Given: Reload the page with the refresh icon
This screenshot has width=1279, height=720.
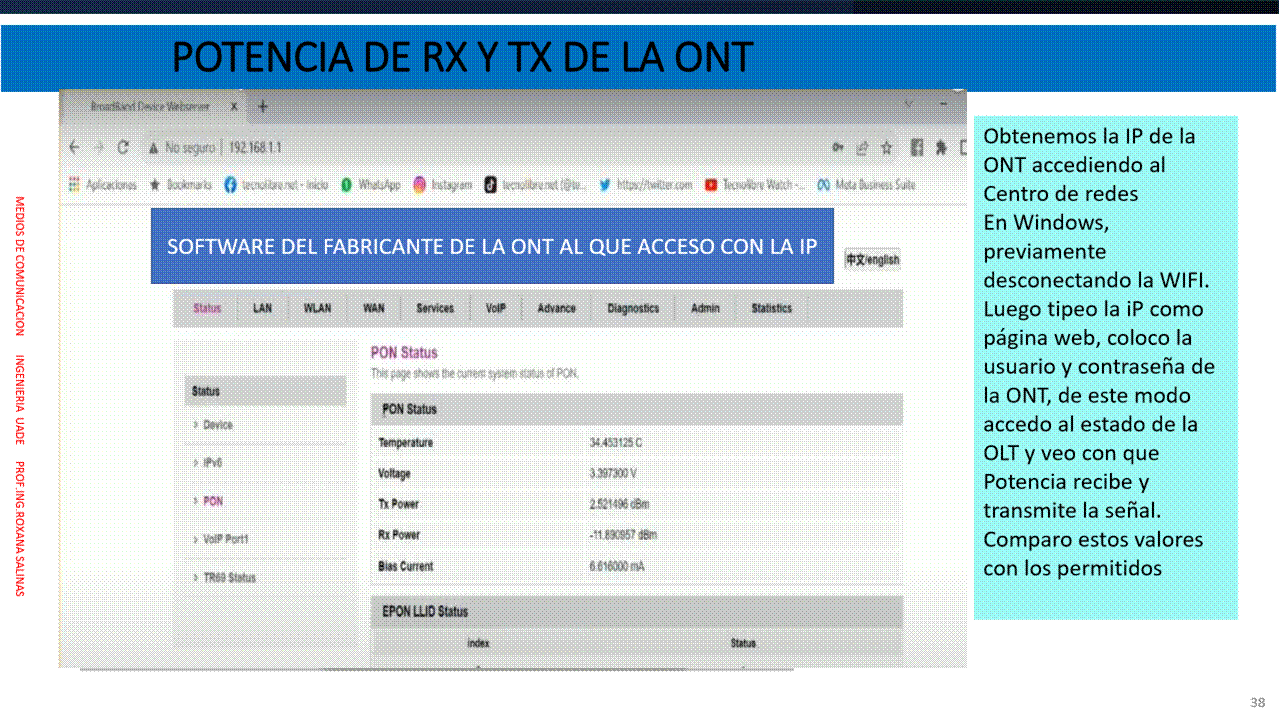Looking at the screenshot, I should coord(123,147).
